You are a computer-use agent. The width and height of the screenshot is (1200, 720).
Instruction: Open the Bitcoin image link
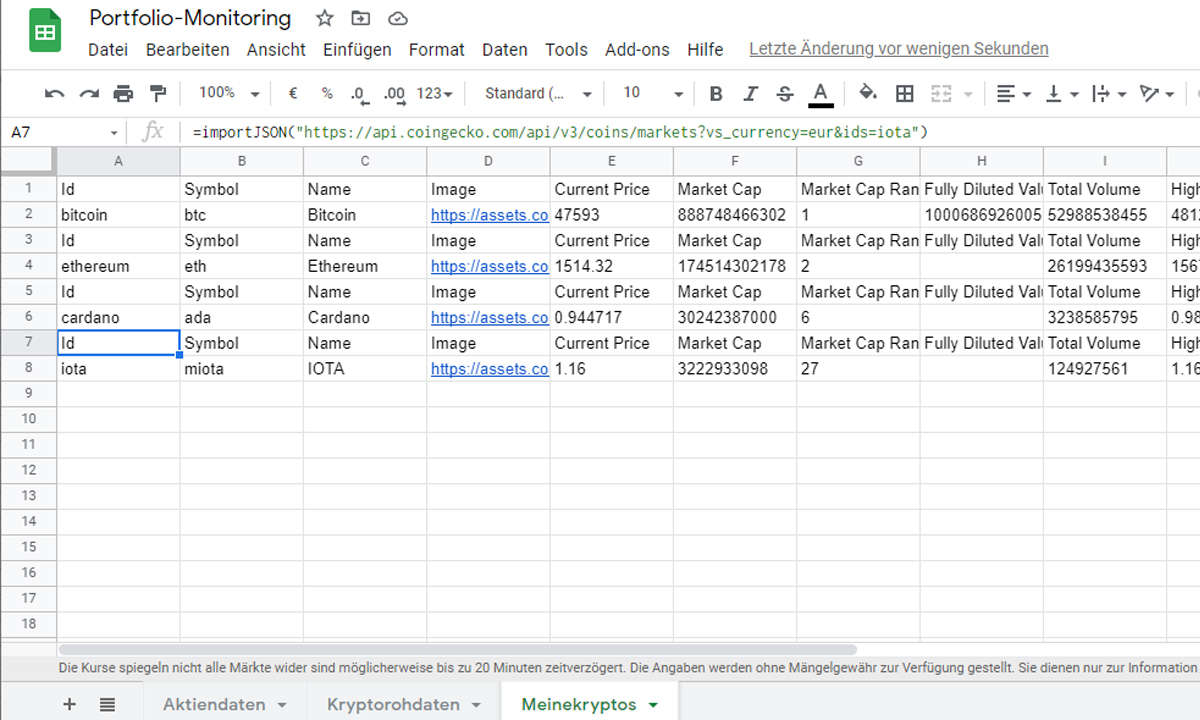click(x=489, y=215)
